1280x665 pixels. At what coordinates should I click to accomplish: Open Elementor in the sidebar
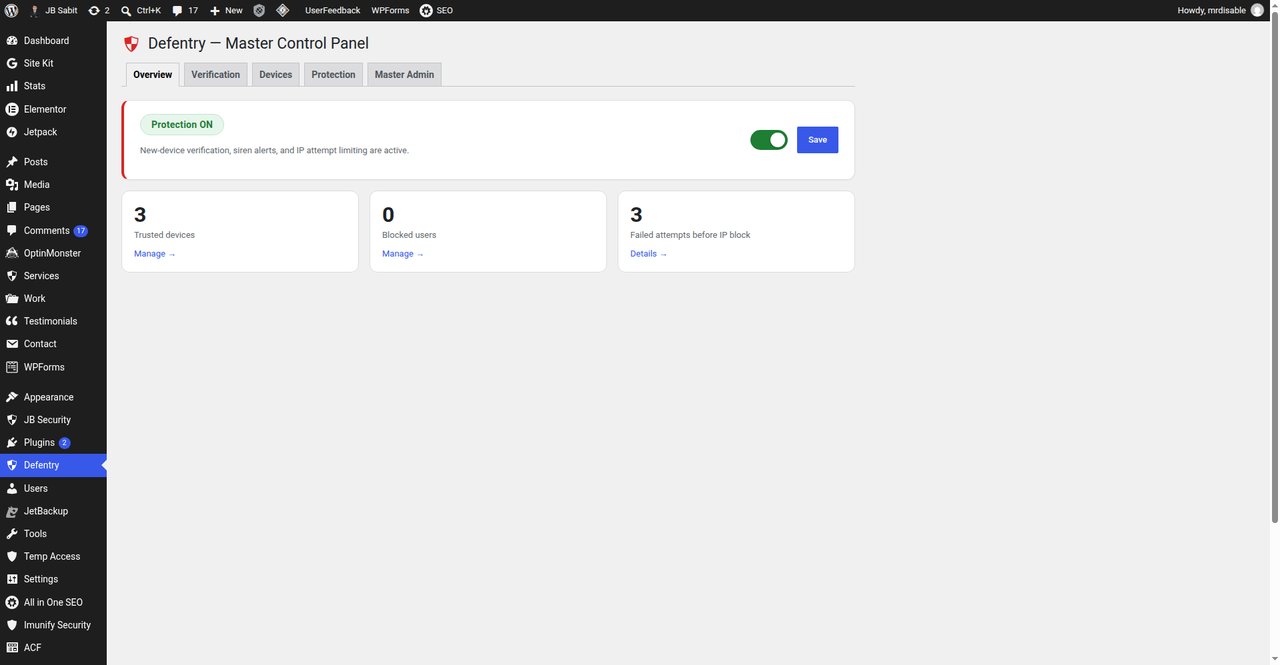point(53,109)
